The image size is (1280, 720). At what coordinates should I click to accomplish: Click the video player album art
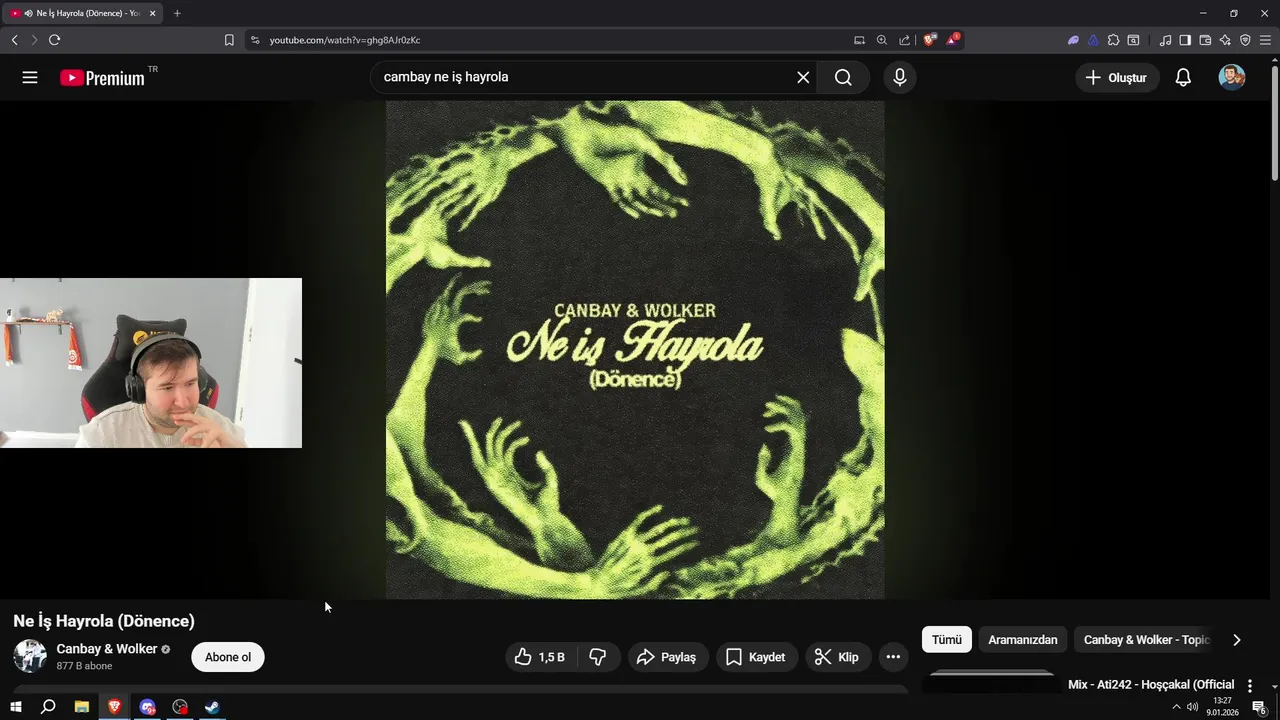click(635, 350)
